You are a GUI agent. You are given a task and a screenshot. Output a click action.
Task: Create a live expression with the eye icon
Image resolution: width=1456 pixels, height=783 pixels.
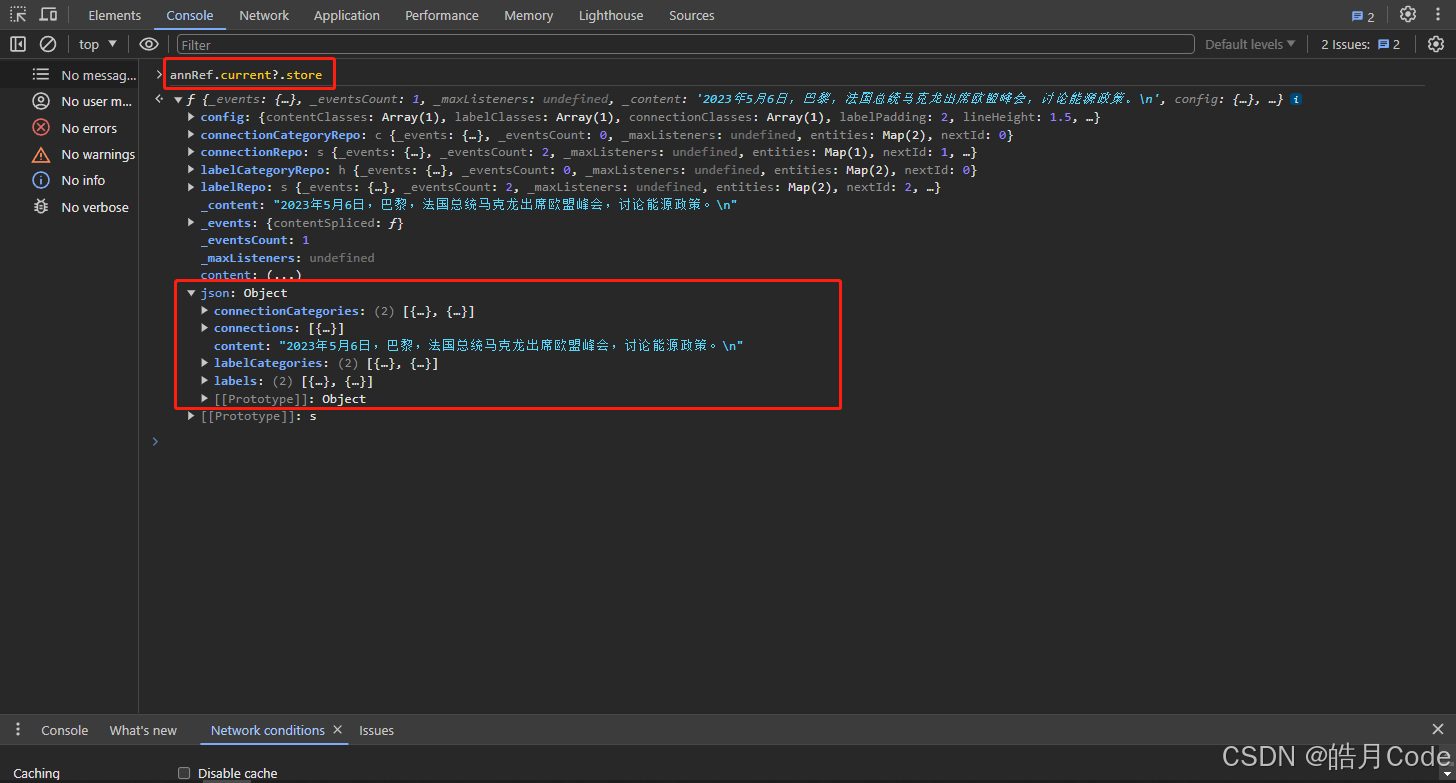149,44
